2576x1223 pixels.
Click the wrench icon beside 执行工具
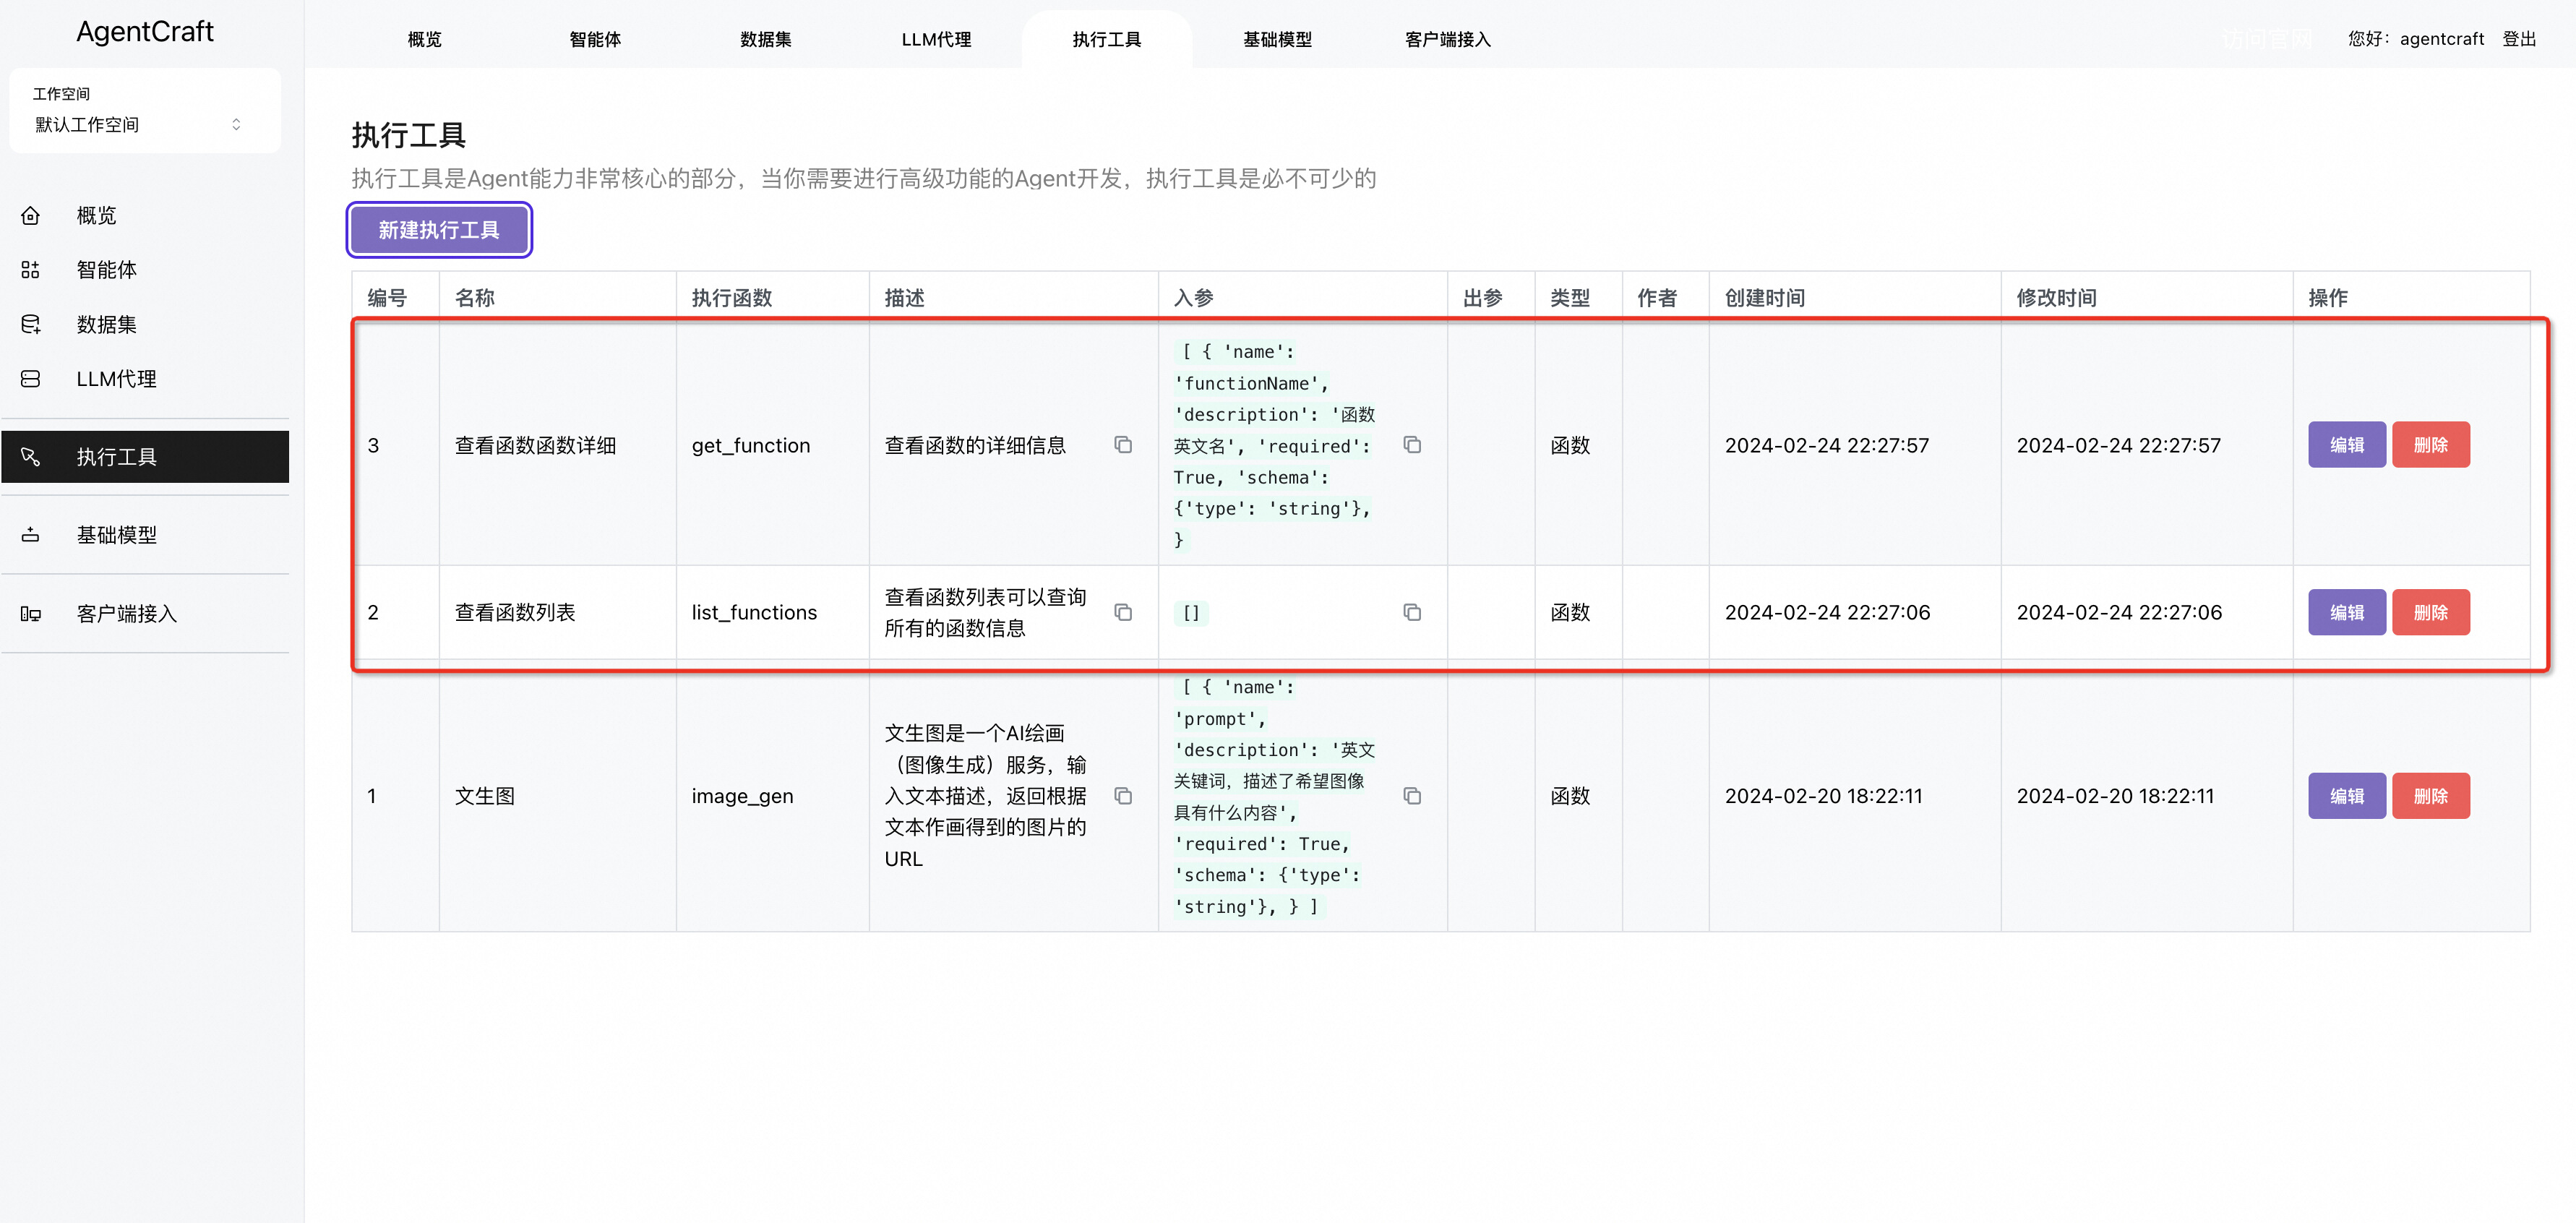pyautogui.click(x=31, y=457)
